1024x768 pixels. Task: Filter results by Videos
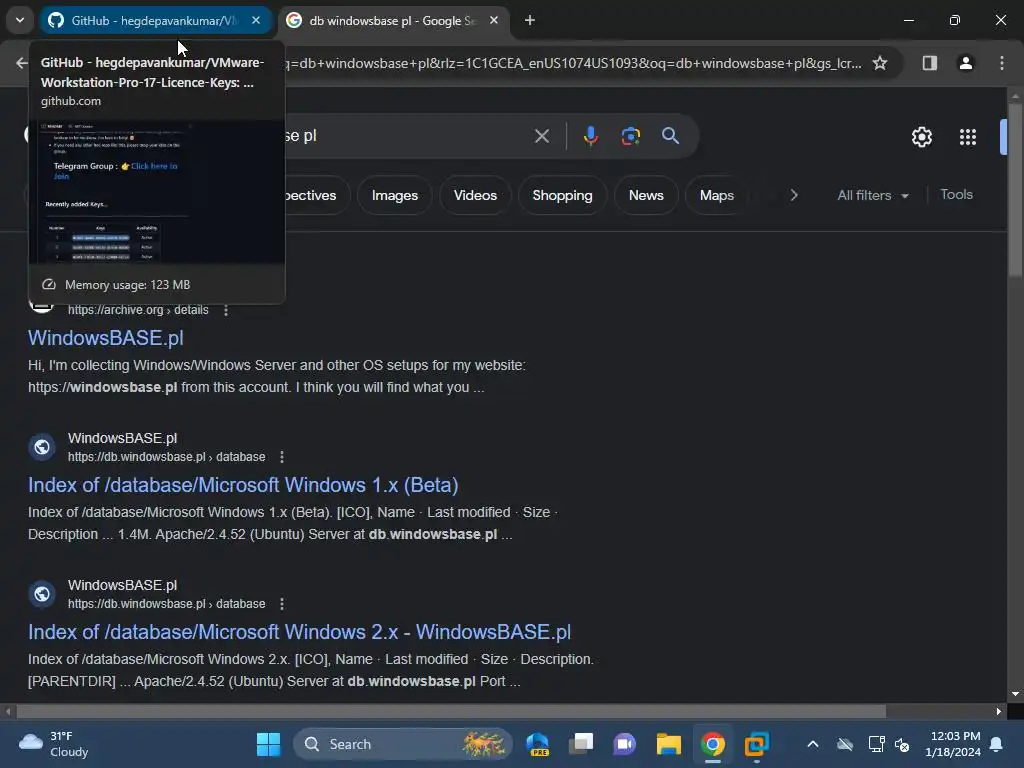point(475,195)
